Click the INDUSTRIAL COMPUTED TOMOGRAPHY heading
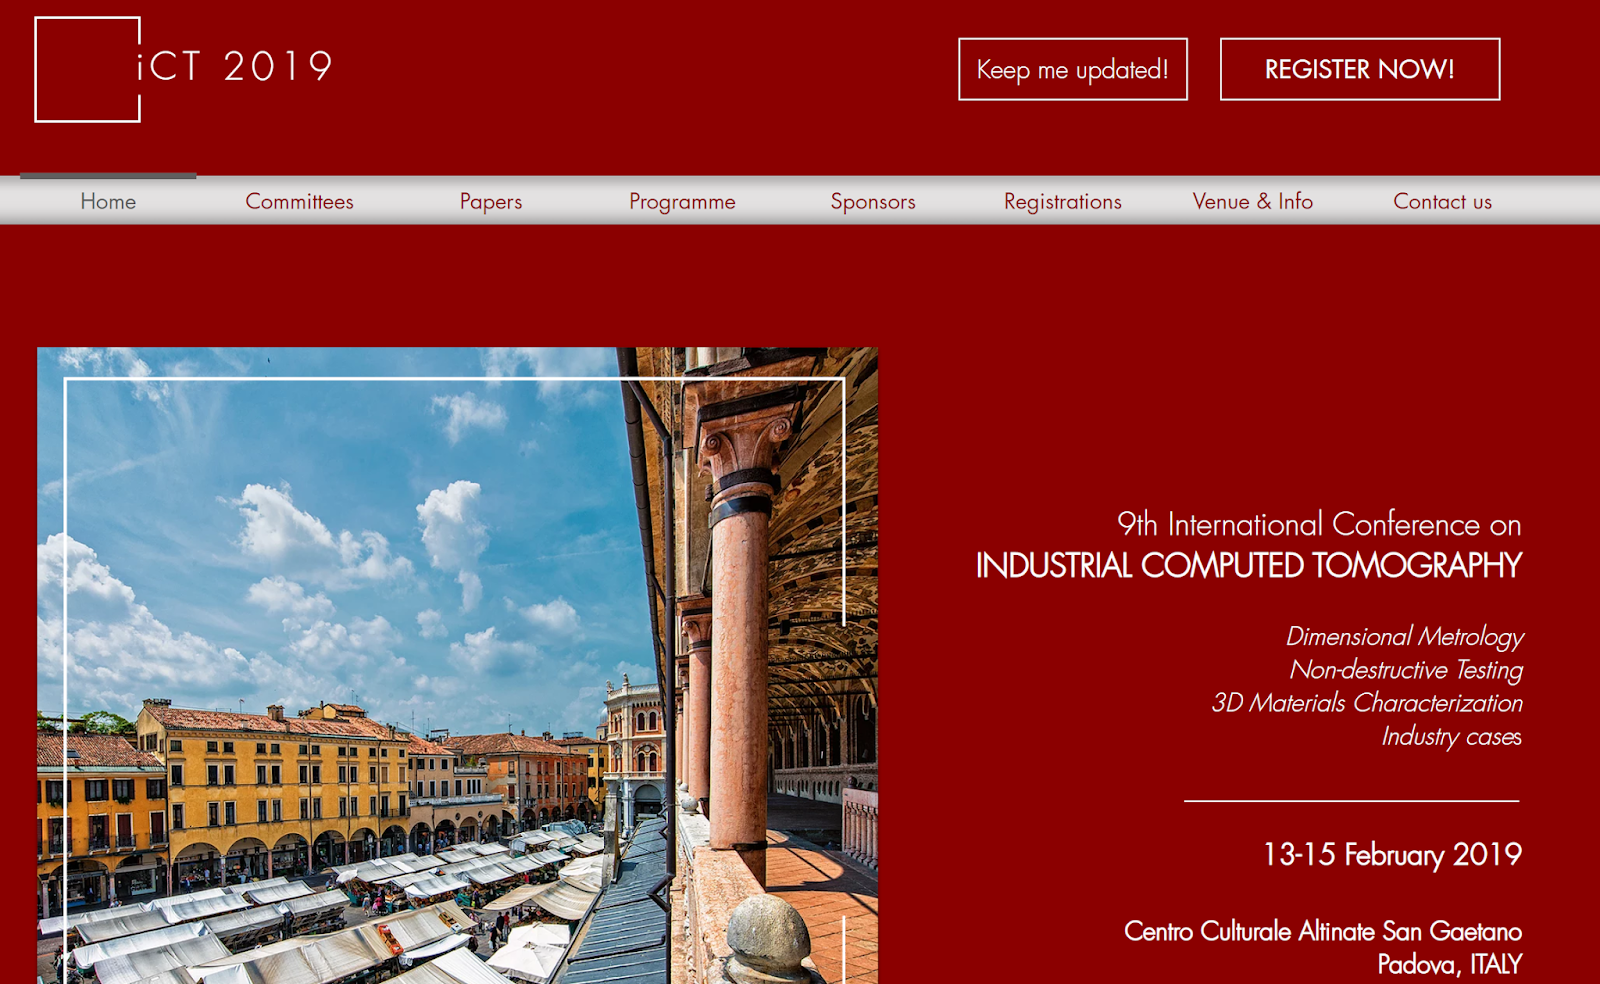Screen dimensions: 1600x984 coord(1249,566)
